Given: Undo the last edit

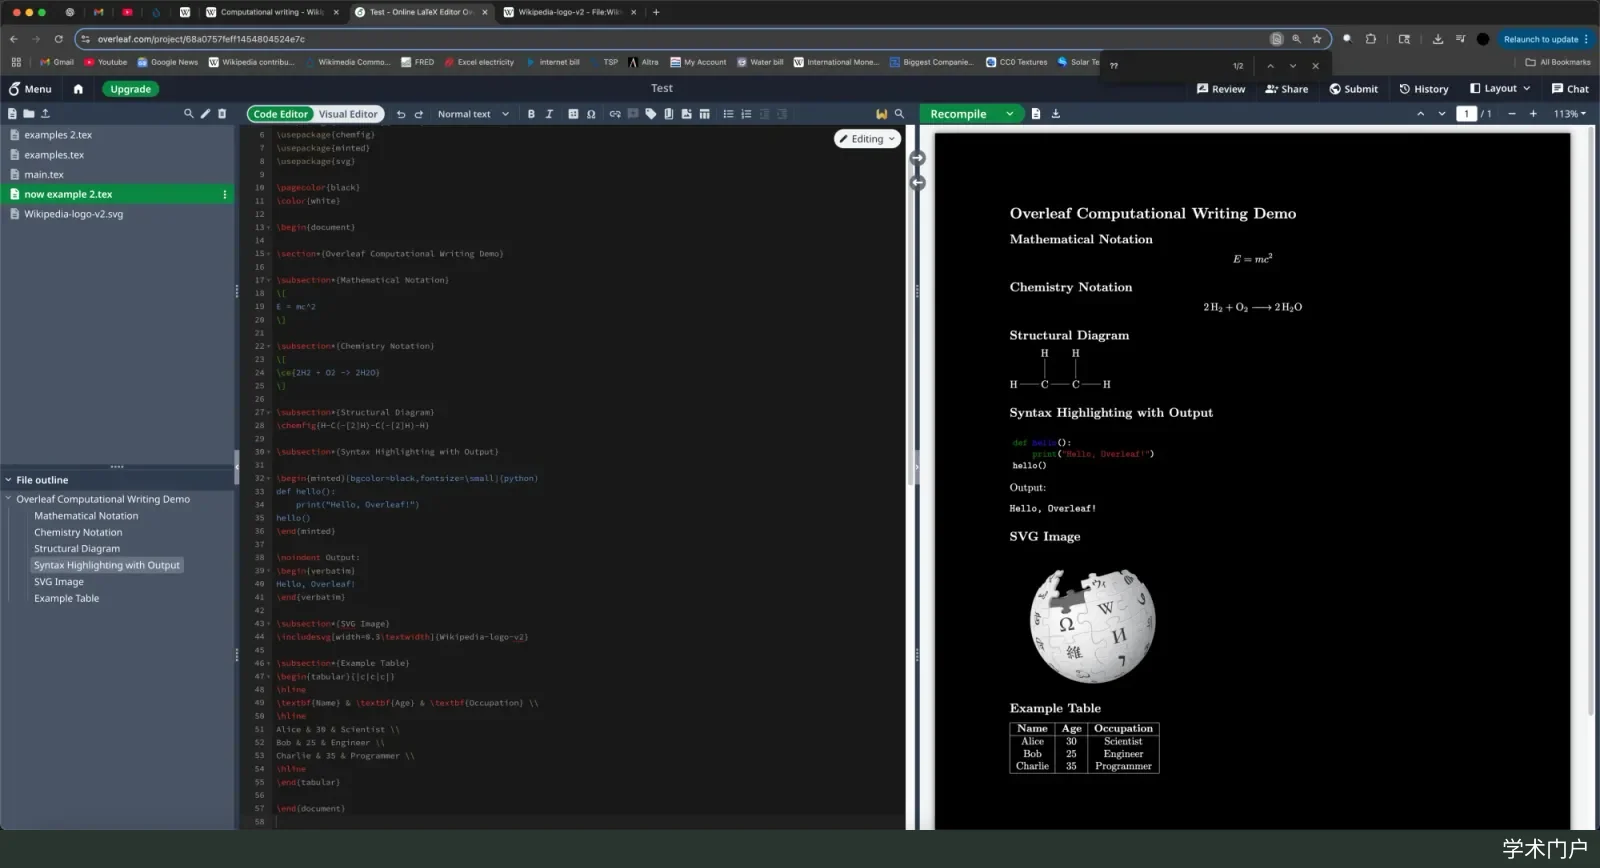Looking at the screenshot, I should tap(401, 114).
